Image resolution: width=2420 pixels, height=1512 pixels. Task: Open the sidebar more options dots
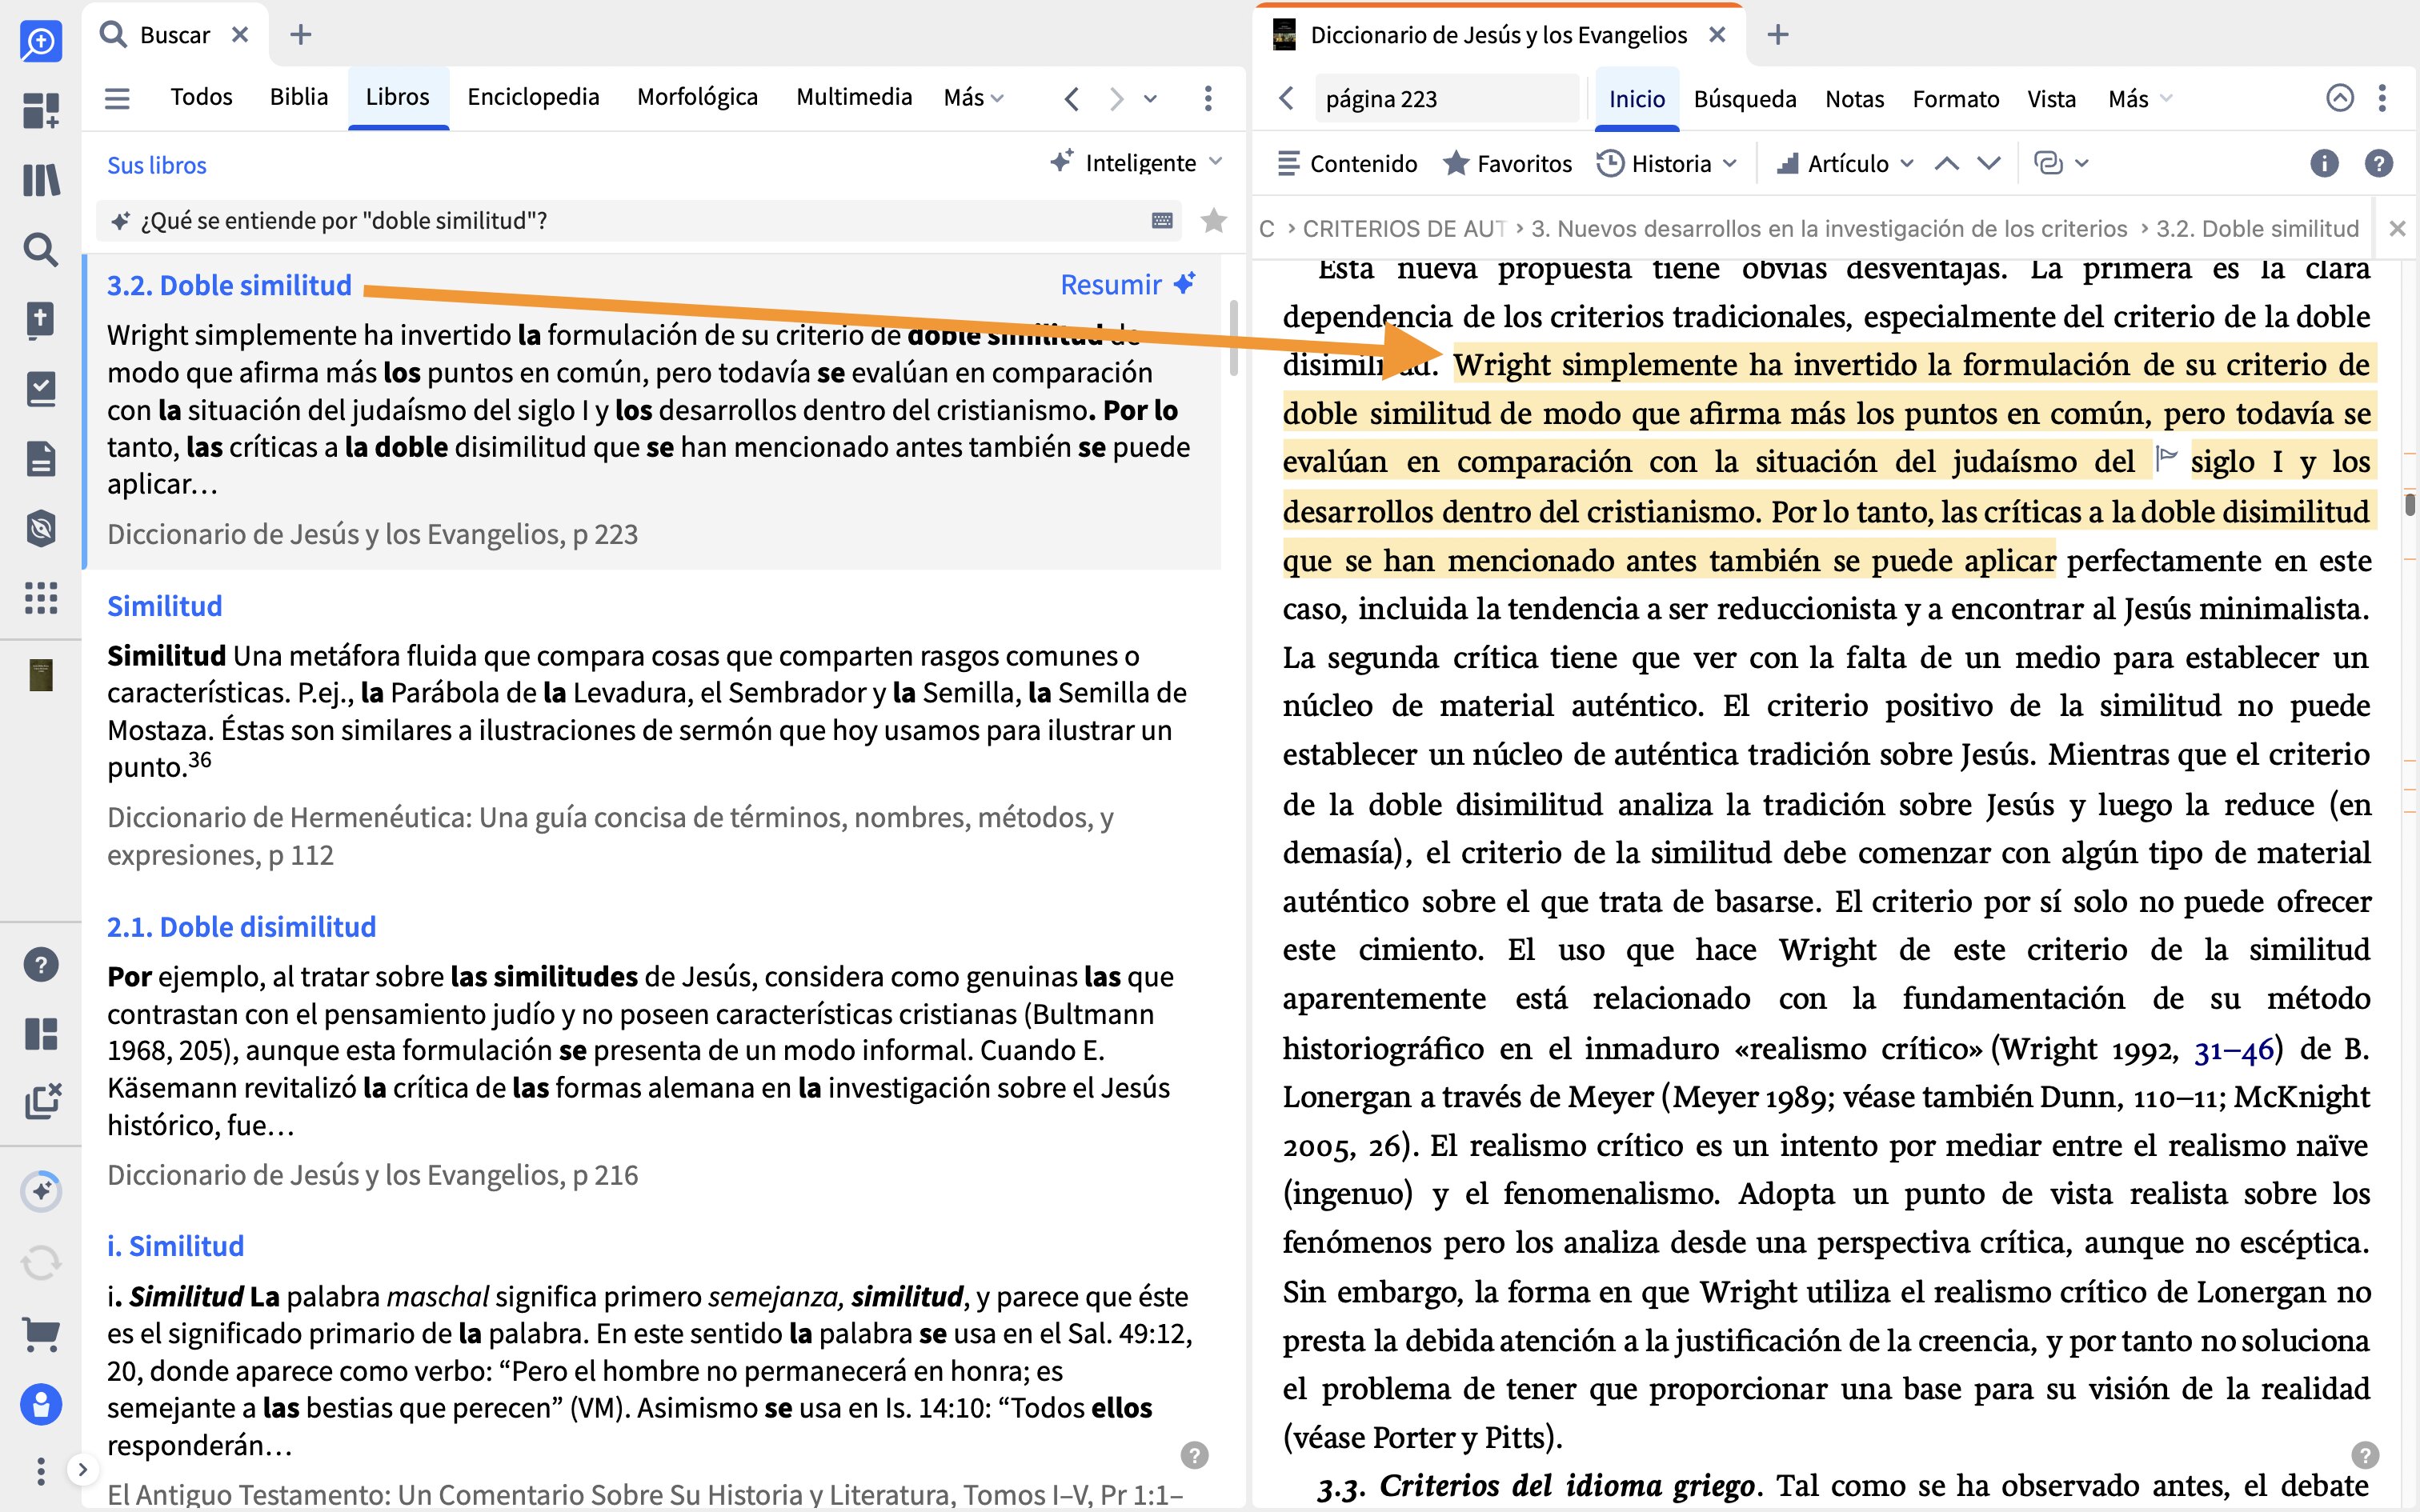(x=41, y=1471)
